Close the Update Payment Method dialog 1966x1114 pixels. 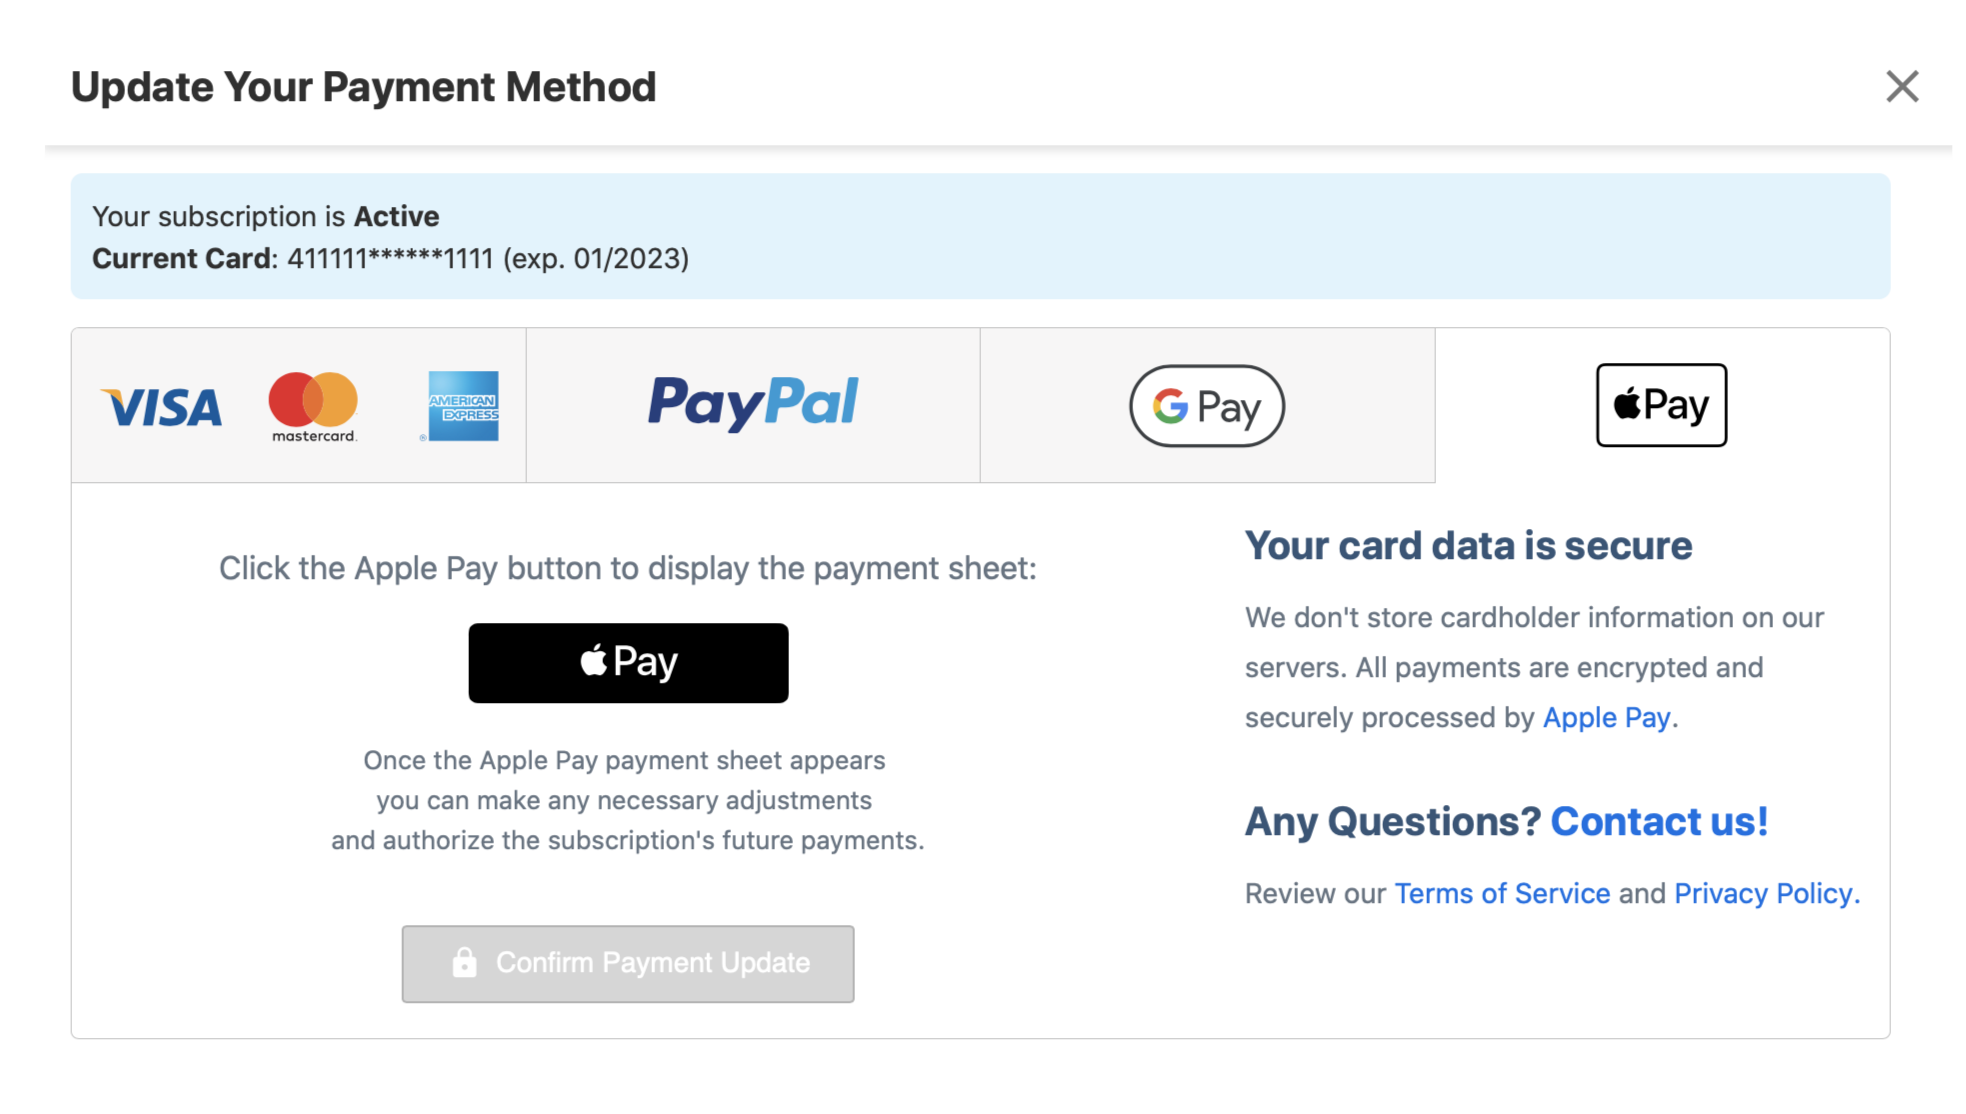point(1904,86)
